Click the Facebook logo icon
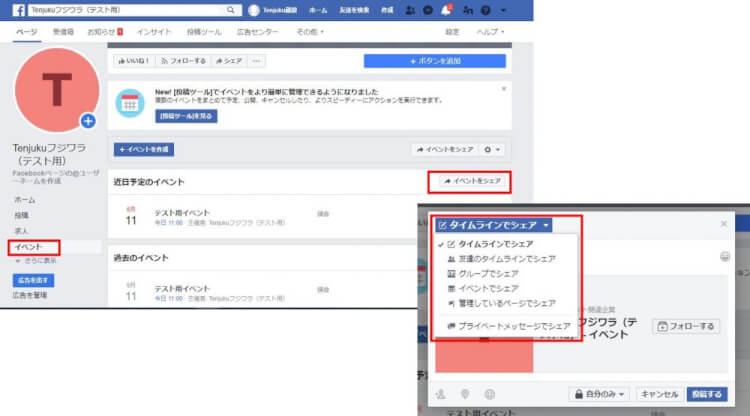Image resolution: width=750 pixels, height=416 pixels. point(18,10)
